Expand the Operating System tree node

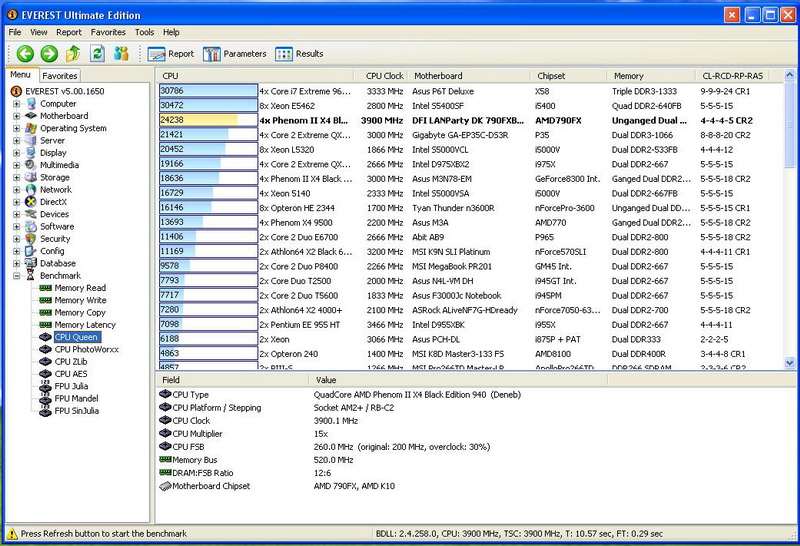(x=17, y=128)
